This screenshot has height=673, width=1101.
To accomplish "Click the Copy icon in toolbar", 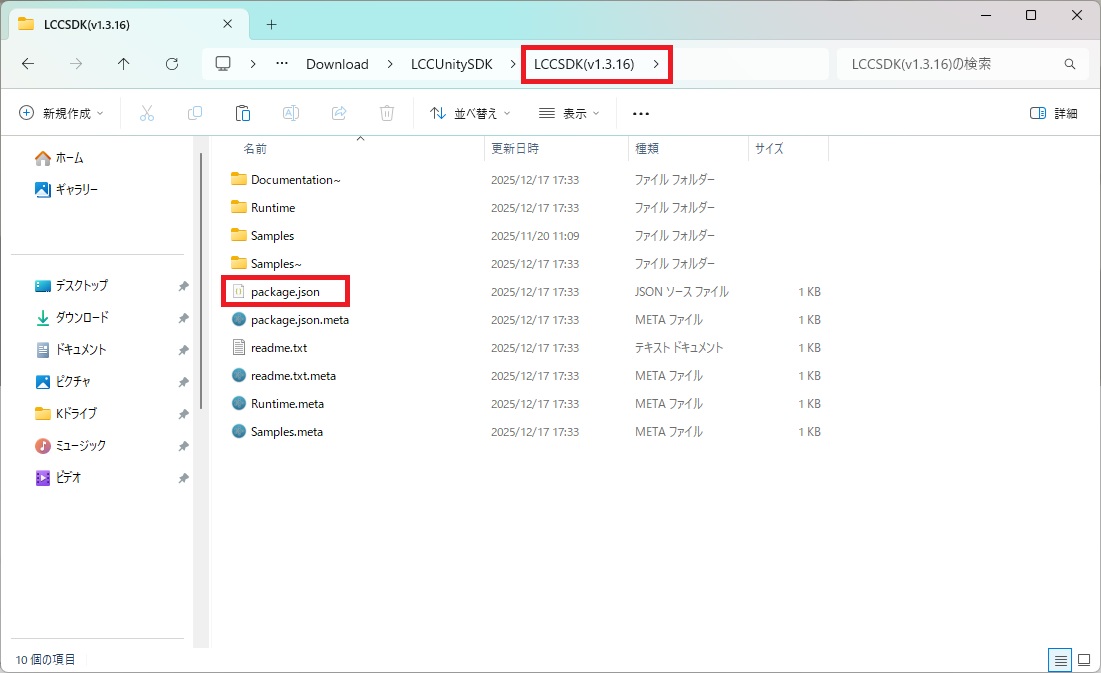I will point(195,113).
